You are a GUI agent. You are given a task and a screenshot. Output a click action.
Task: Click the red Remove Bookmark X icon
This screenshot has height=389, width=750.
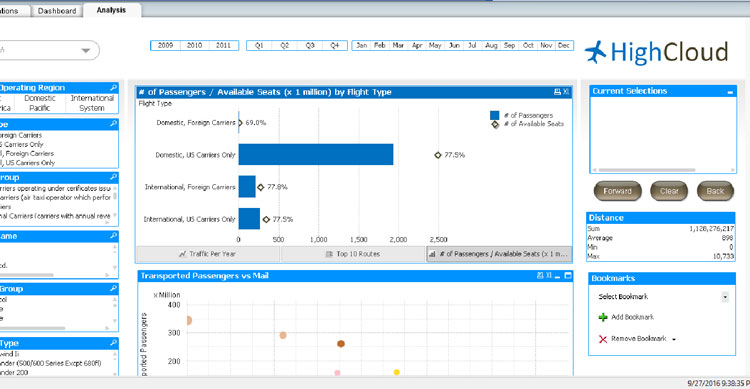[x=603, y=339]
